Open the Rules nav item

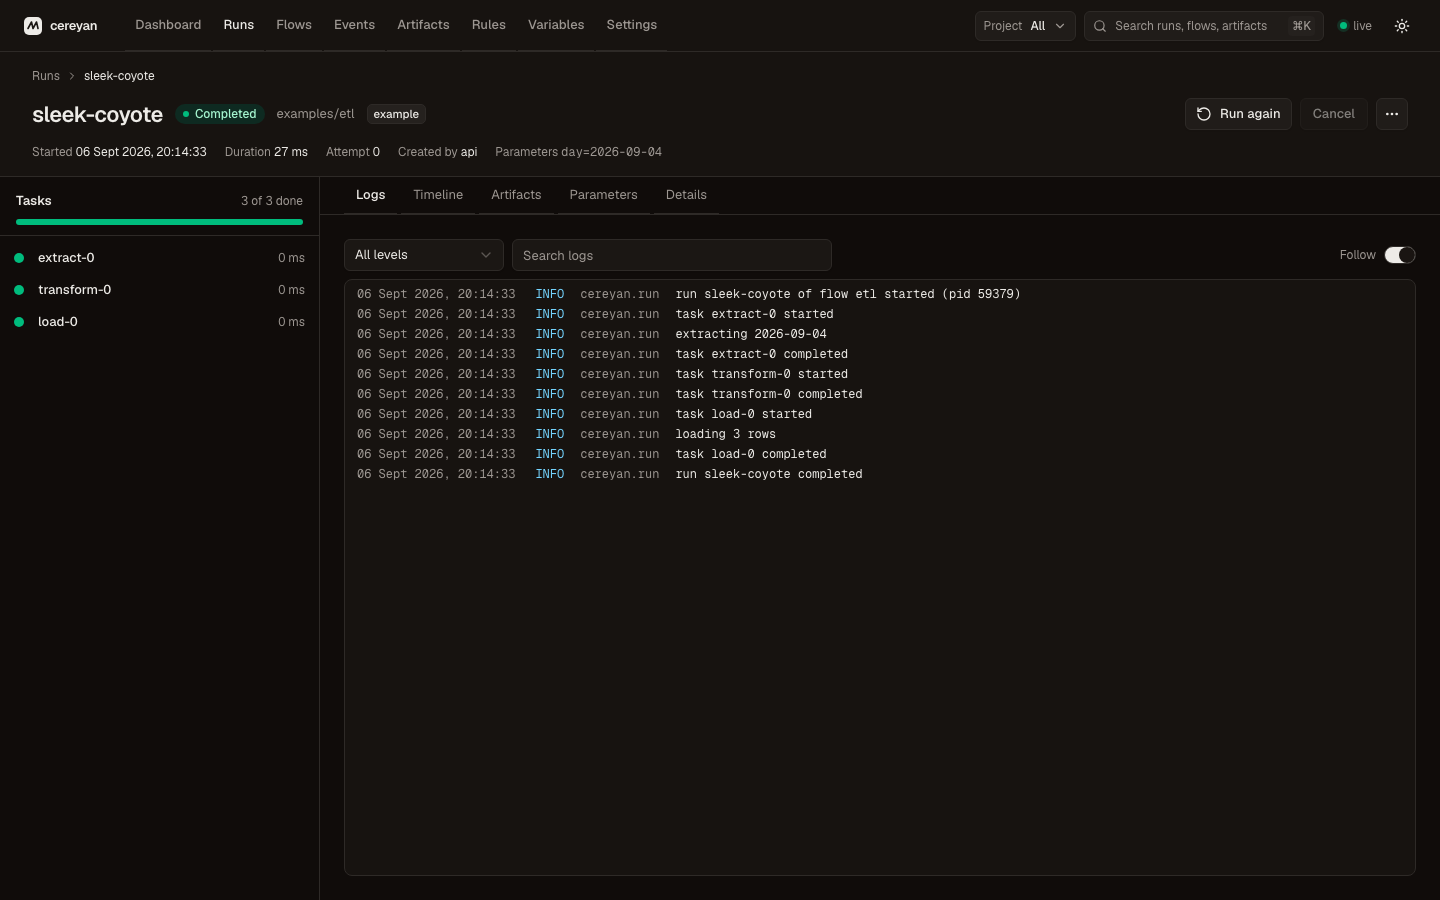489,25
